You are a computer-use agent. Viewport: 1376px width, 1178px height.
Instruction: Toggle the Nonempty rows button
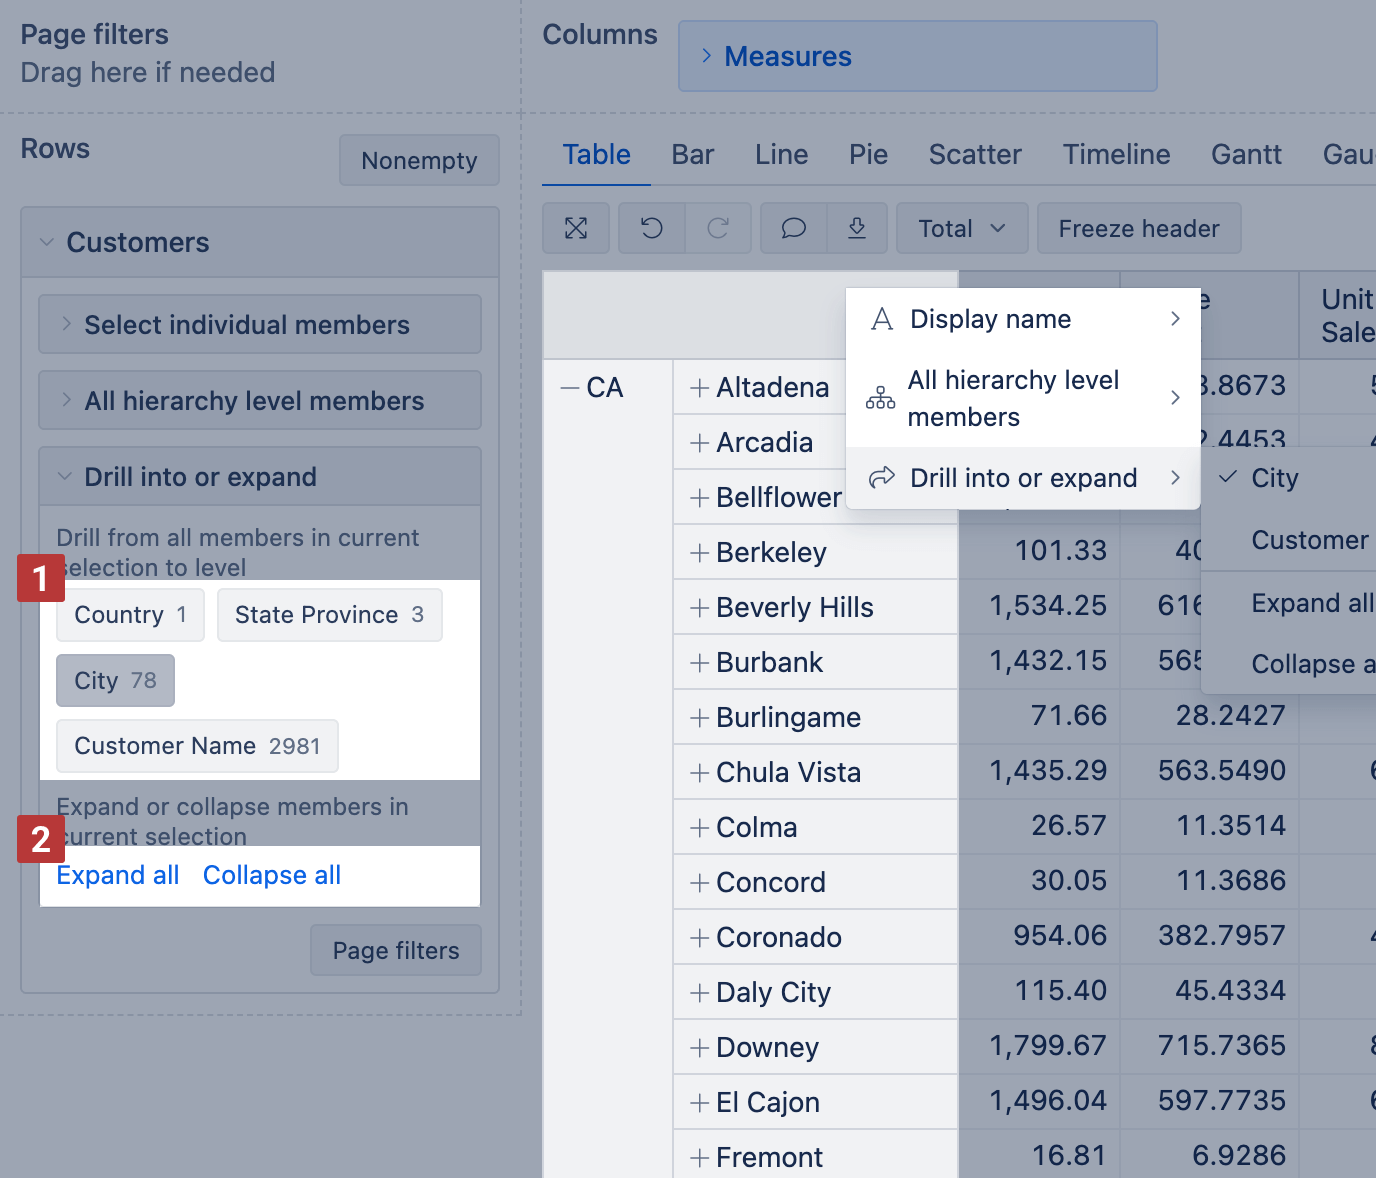point(419,161)
